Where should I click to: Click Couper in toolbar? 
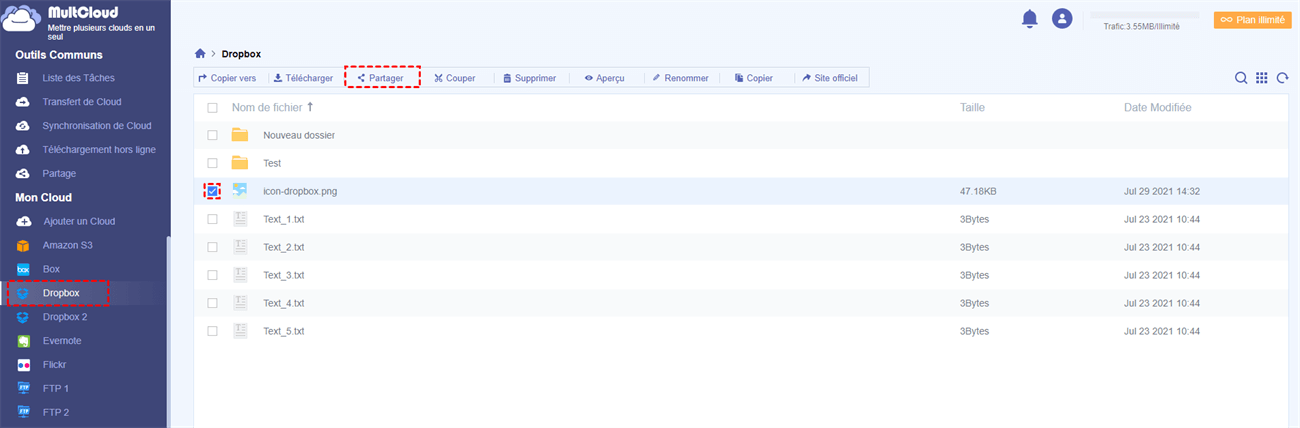click(x=454, y=78)
